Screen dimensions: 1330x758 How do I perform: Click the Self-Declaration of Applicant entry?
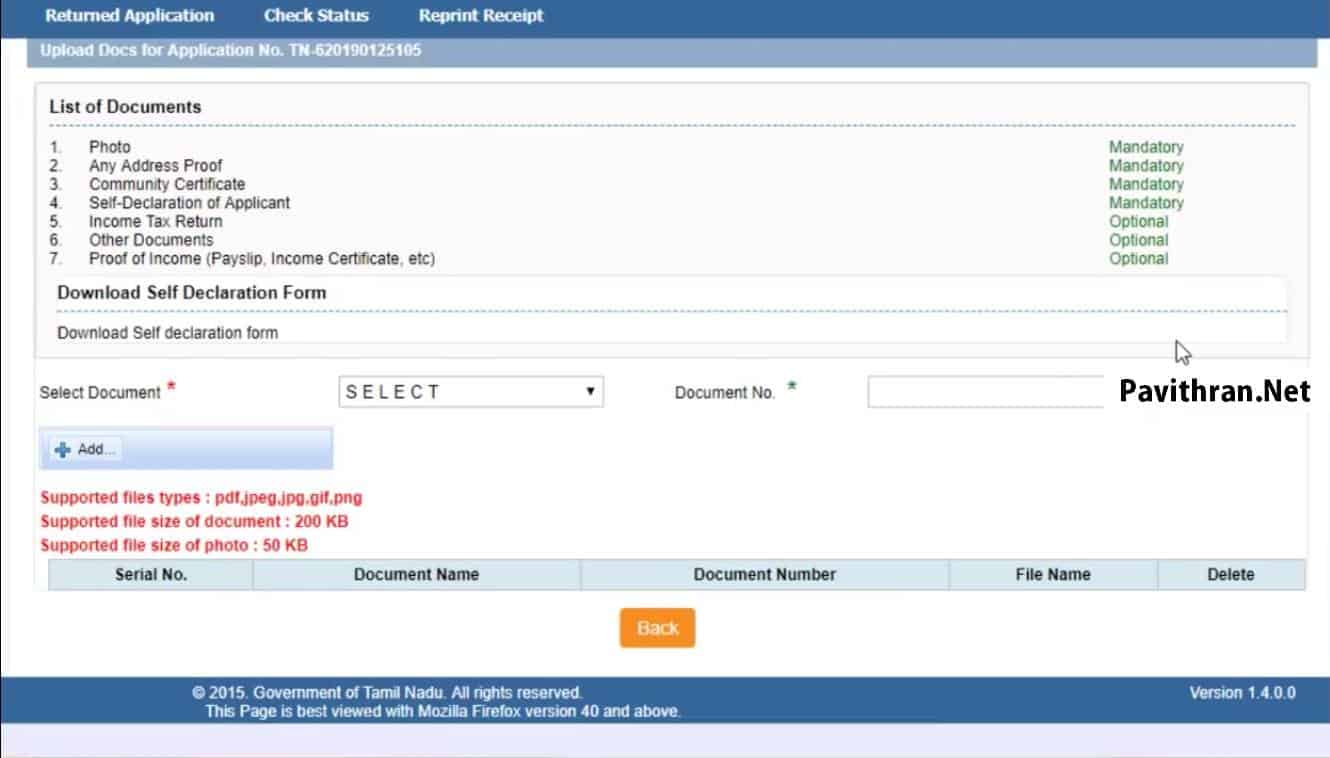189,202
